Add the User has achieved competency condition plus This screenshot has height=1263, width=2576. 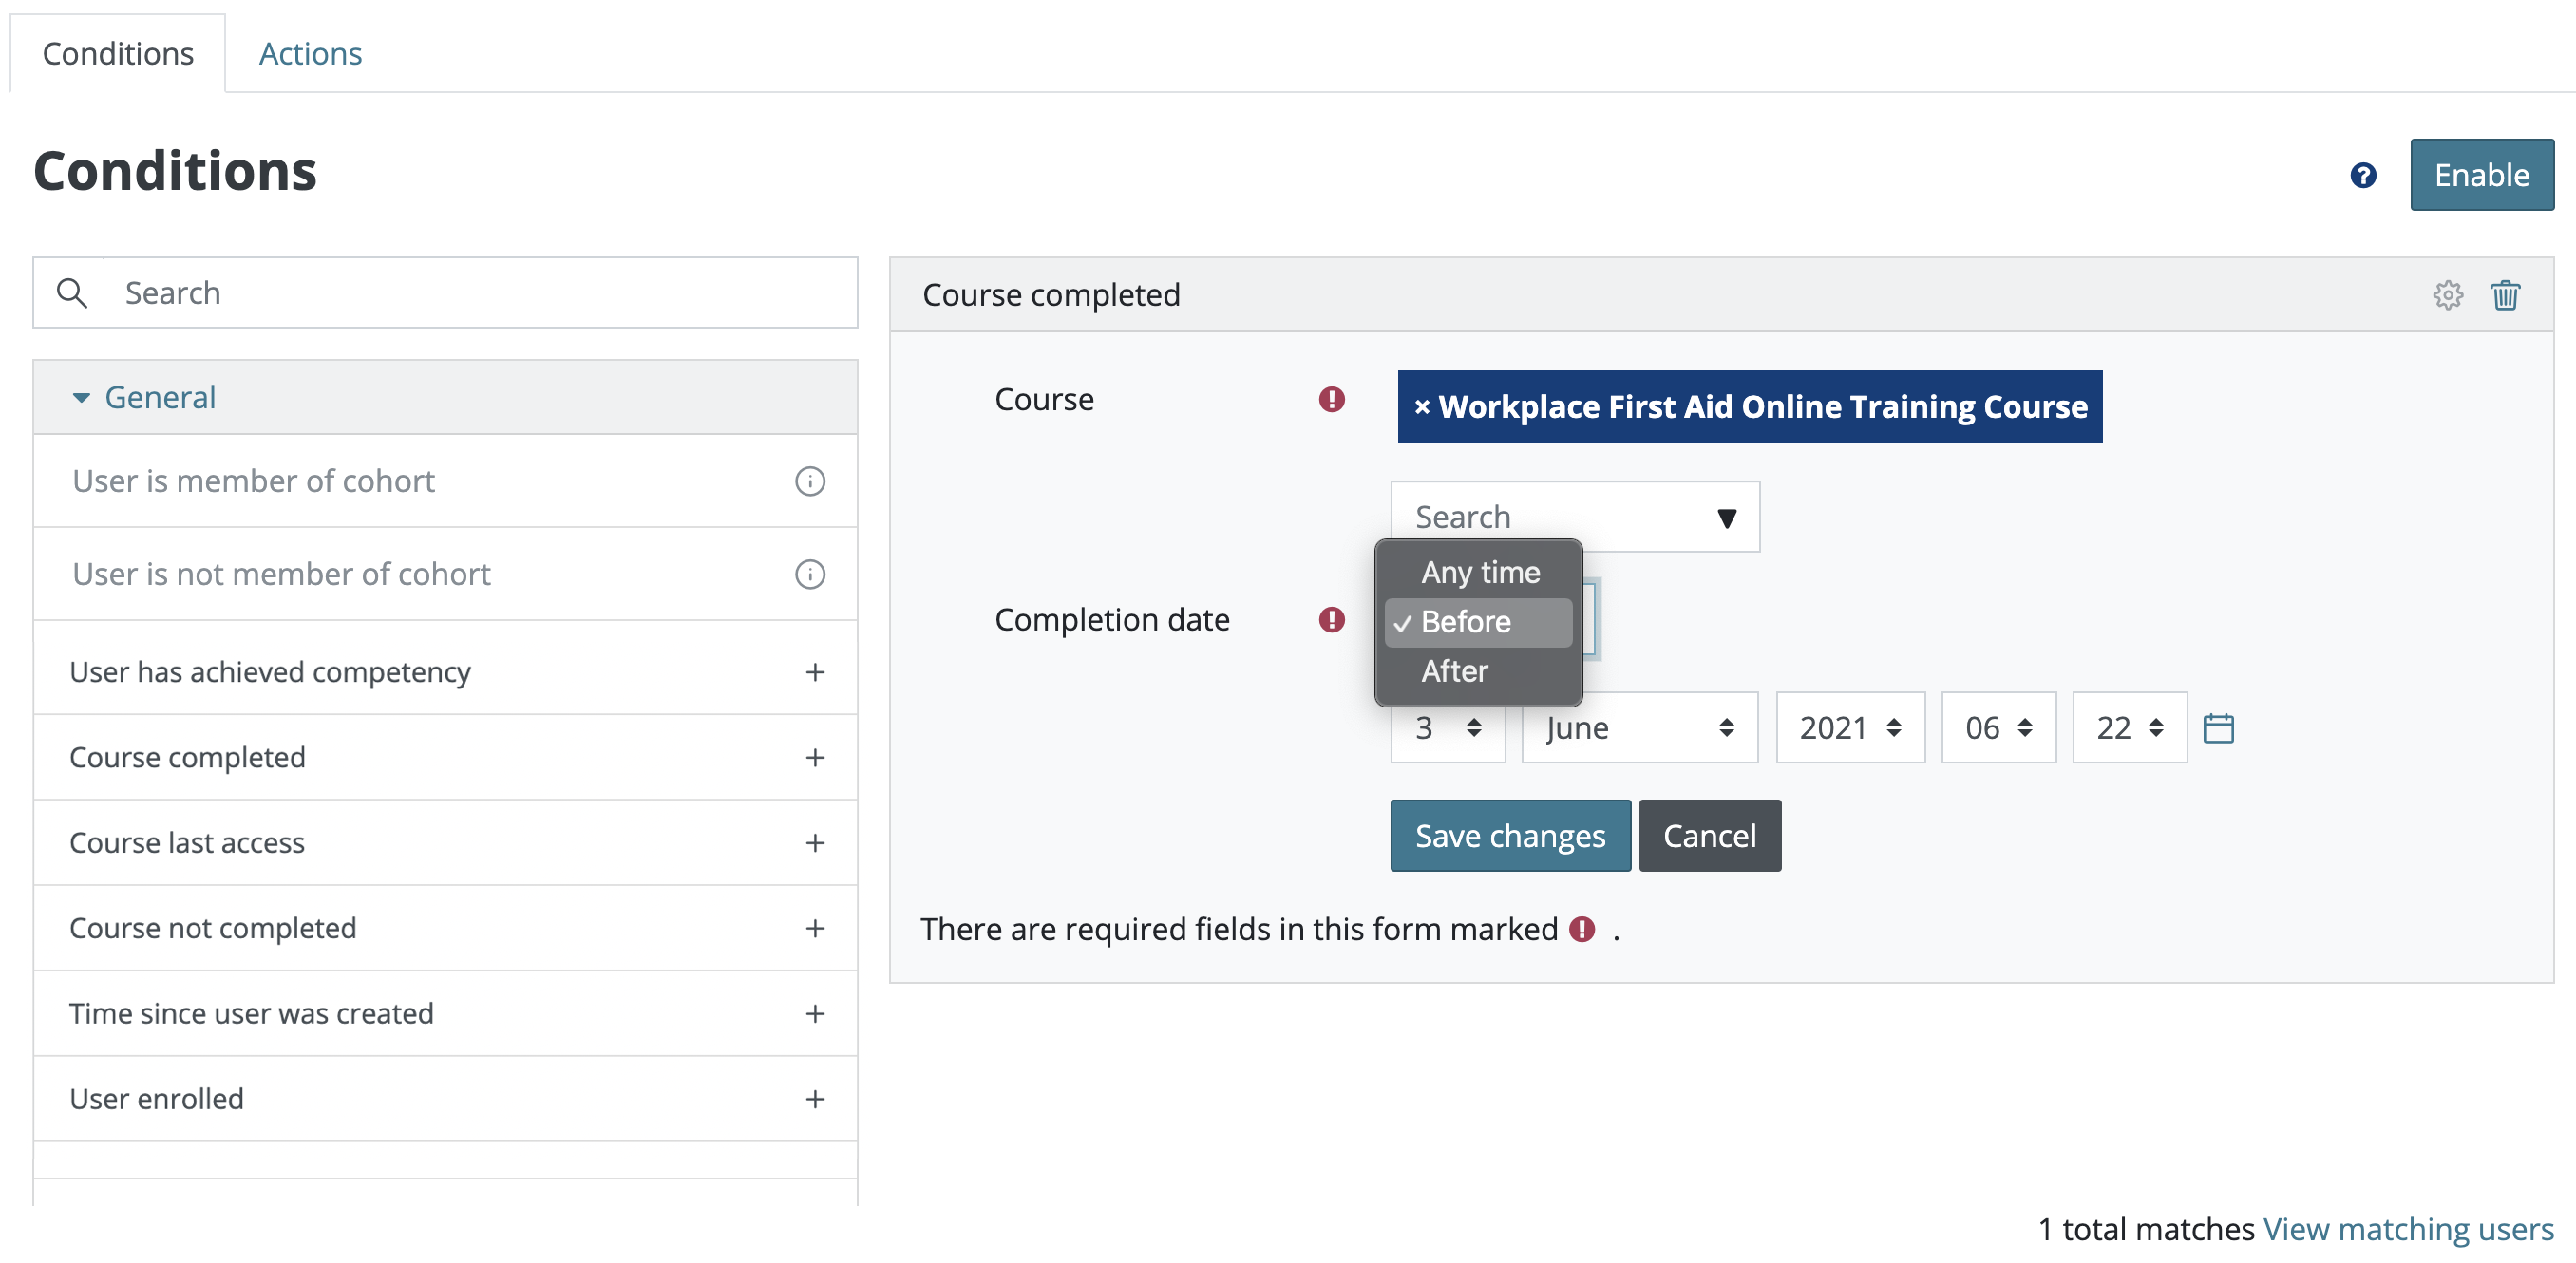pos(814,672)
